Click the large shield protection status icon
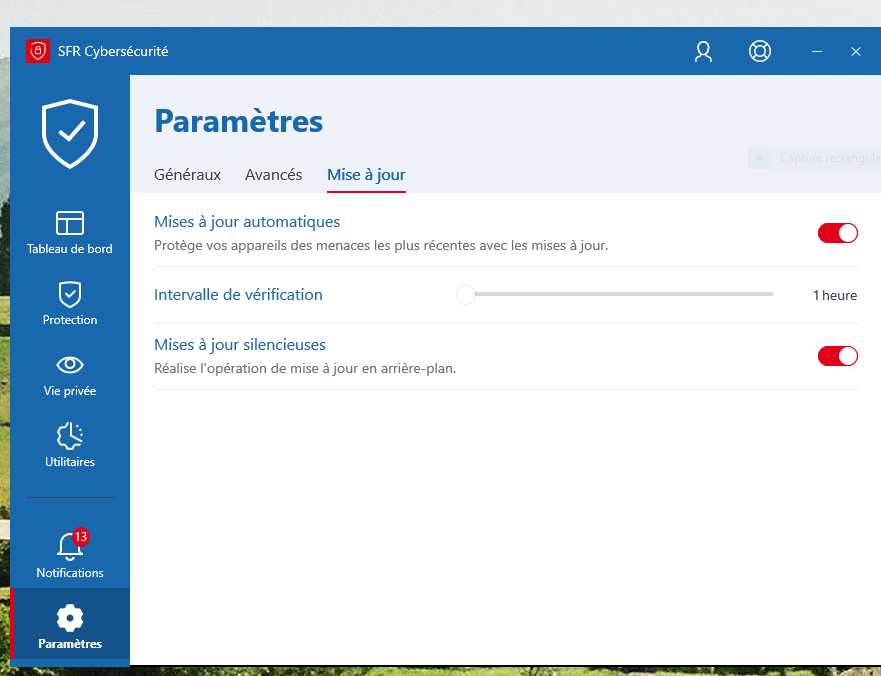Image resolution: width=881 pixels, height=676 pixels. 70,133
